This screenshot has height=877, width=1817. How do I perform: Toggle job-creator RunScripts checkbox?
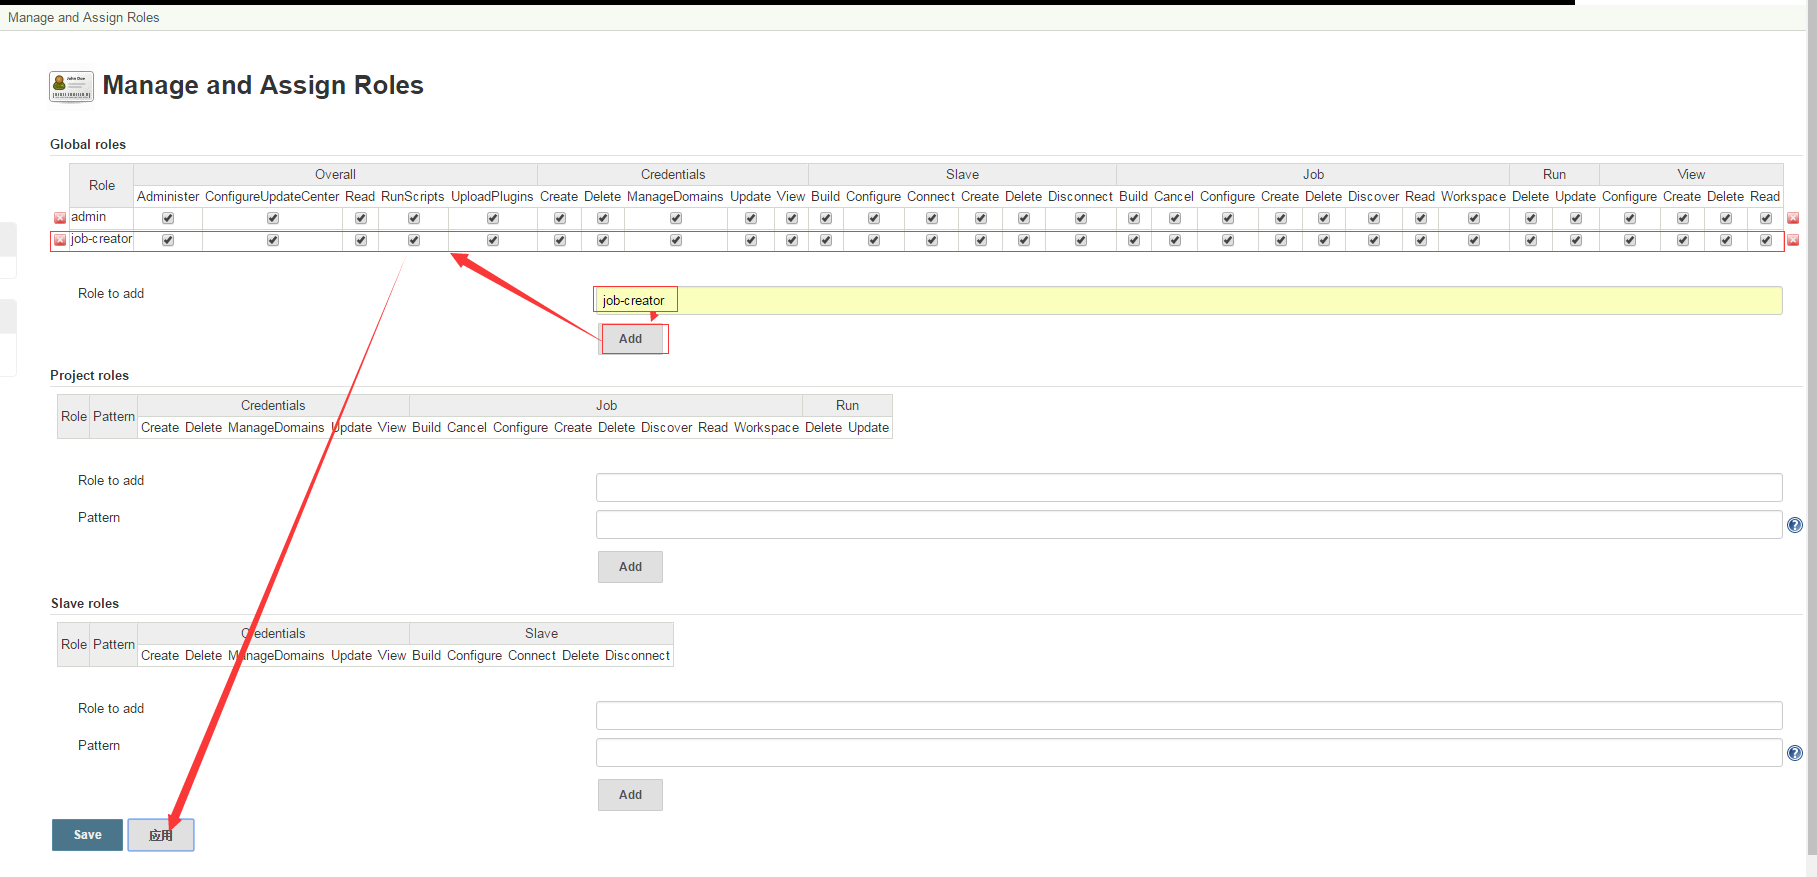tap(414, 240)
